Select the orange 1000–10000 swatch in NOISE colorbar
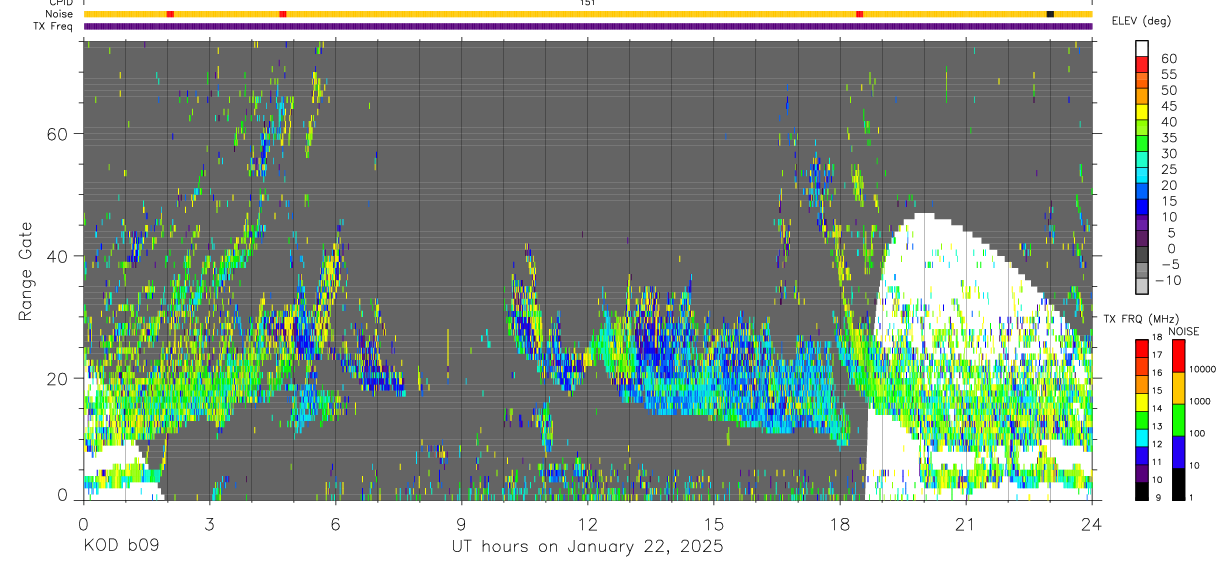Viewport: 1228px width, 567px height. [x=1178, y=388]
